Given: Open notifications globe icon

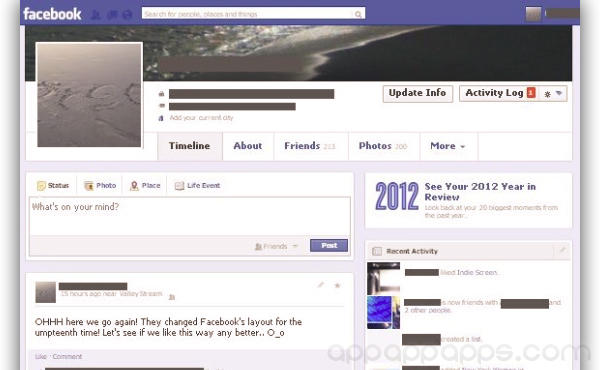Looking at the screenshot, I should coord(127,15).
